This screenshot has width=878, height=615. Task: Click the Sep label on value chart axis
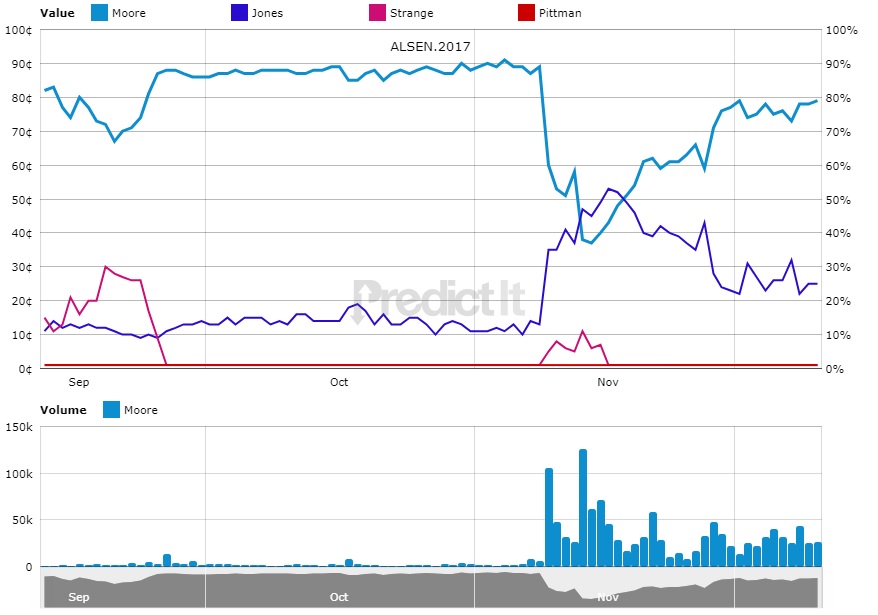pos(79,382)
